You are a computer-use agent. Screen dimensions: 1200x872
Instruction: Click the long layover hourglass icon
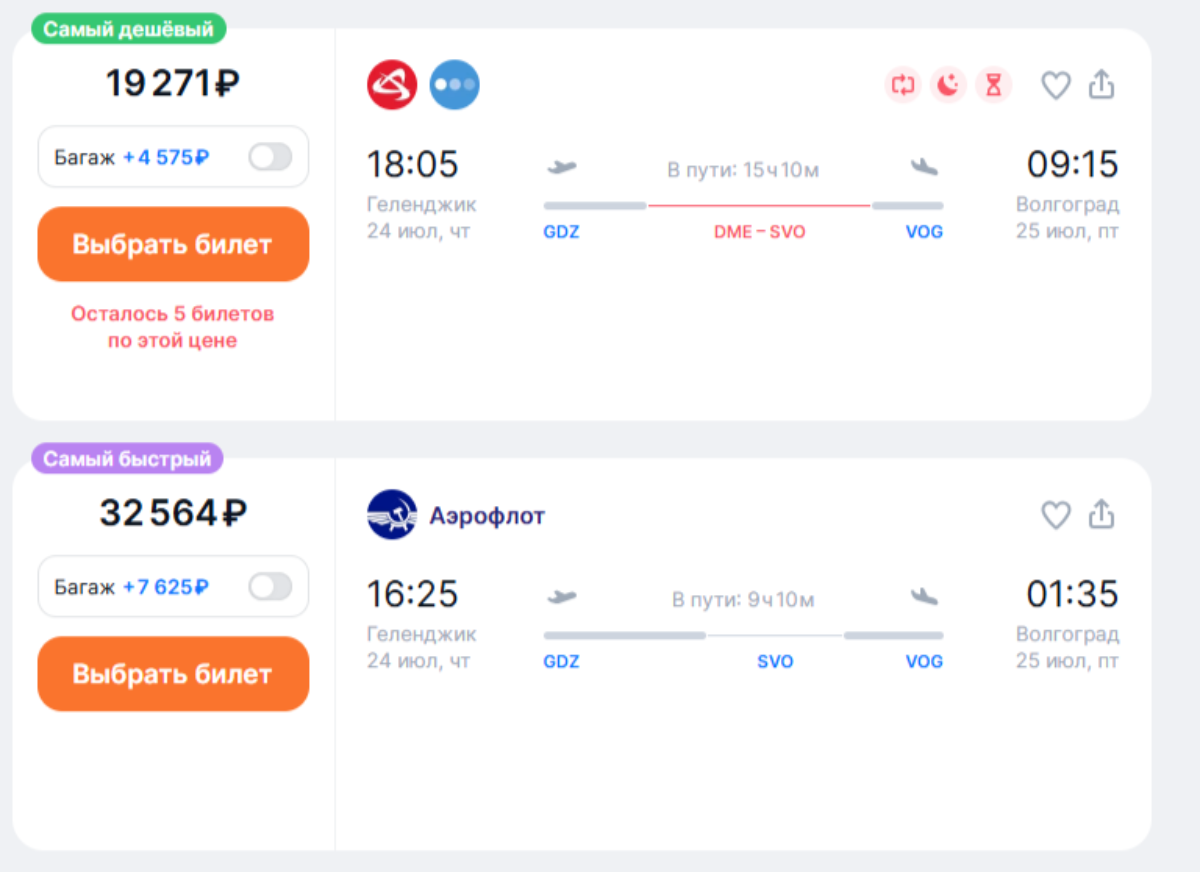(993, 85)
